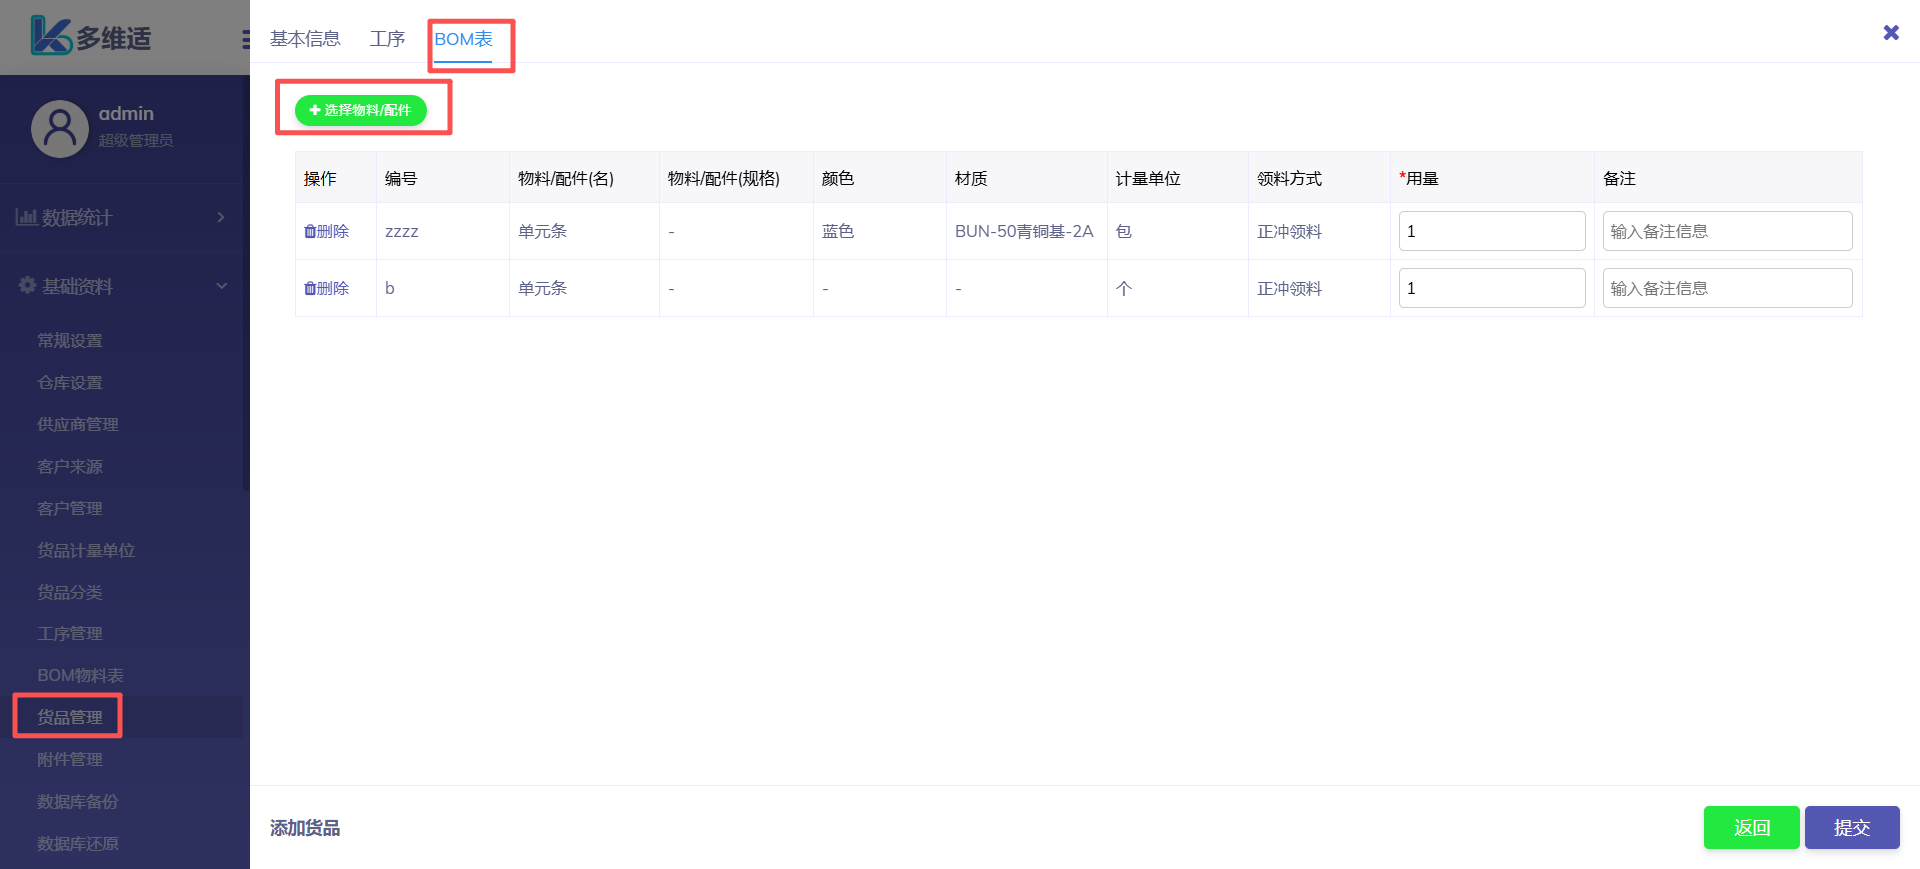
Task: Submit the form with 提交 button
Action: (1851, 827)
